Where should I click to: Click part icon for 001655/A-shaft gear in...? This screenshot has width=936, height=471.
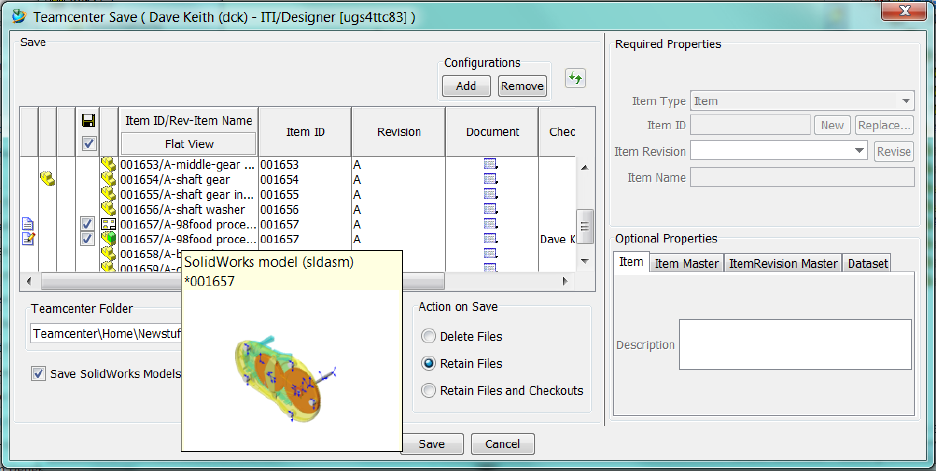pos(108,194)
